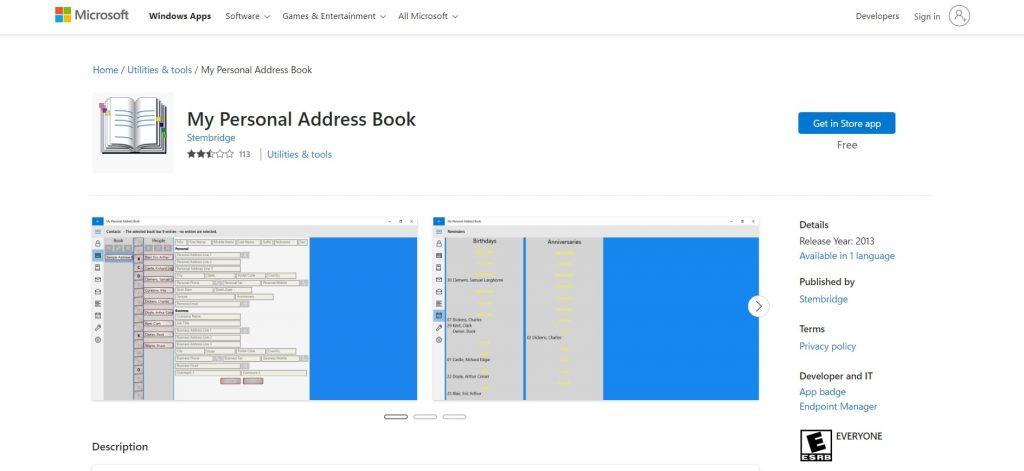Click the Release Year: 2013 text
The width and height of the screenshot is (1024, 471).
pyautogui.click(x=837, y=240)
